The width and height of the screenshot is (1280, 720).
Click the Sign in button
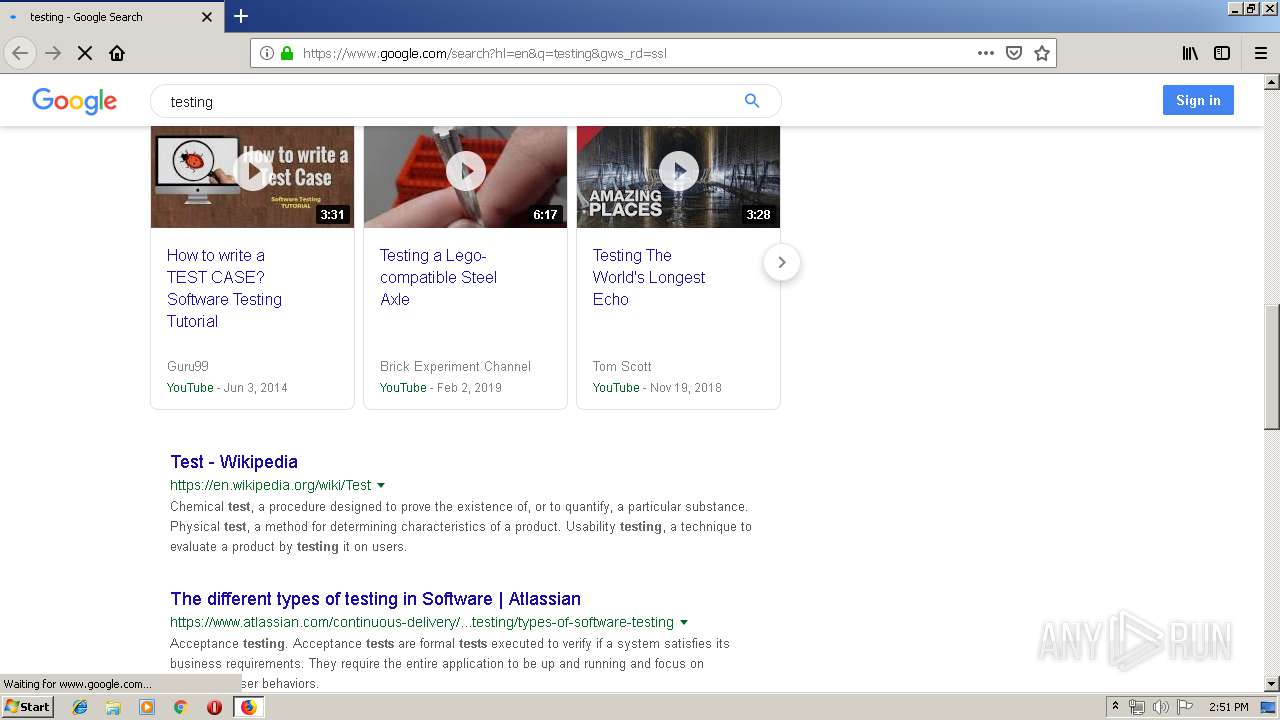point(1198,100)
